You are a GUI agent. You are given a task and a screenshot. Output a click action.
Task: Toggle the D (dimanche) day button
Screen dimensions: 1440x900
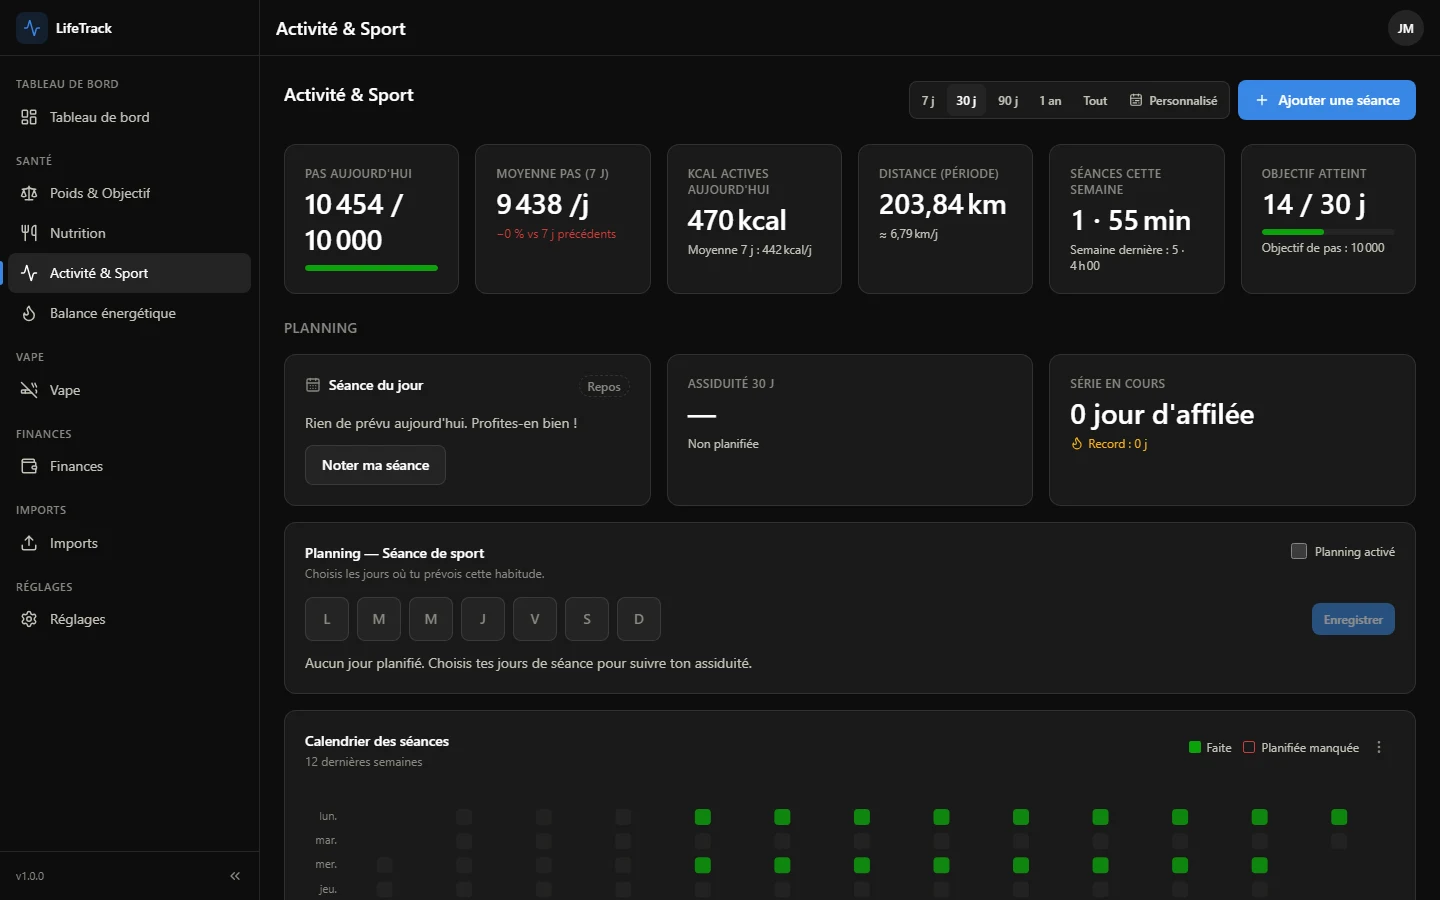point(639,619)
